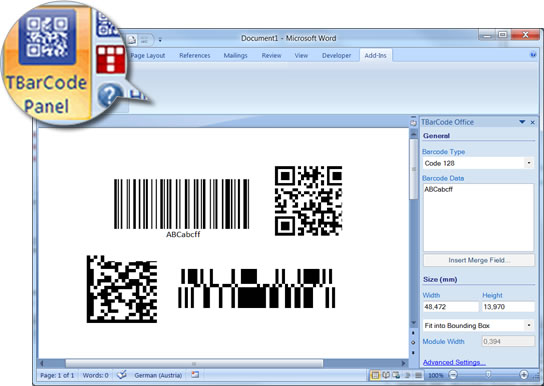
Task: Click the red grid barcode icon
Action: click(111, 60)
